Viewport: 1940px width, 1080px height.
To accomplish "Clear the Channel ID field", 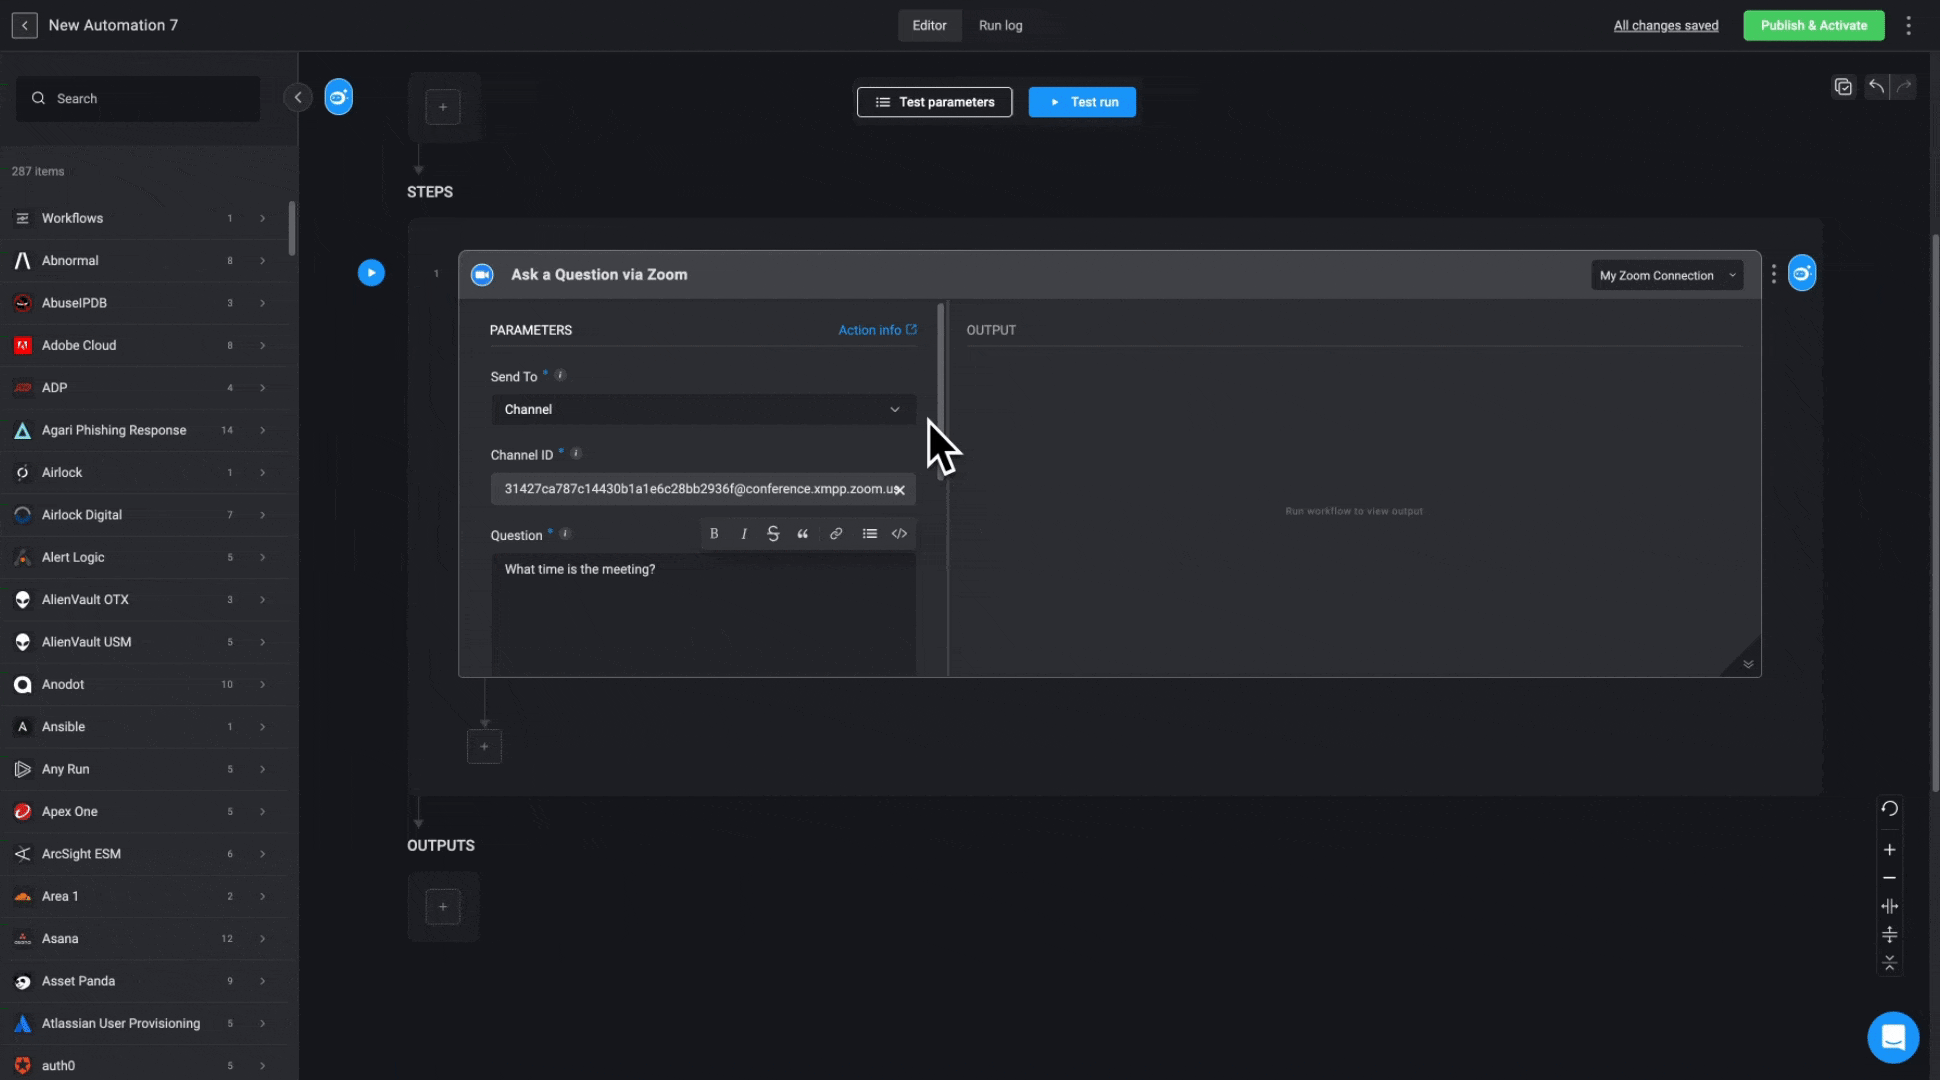I will point(899,490).
